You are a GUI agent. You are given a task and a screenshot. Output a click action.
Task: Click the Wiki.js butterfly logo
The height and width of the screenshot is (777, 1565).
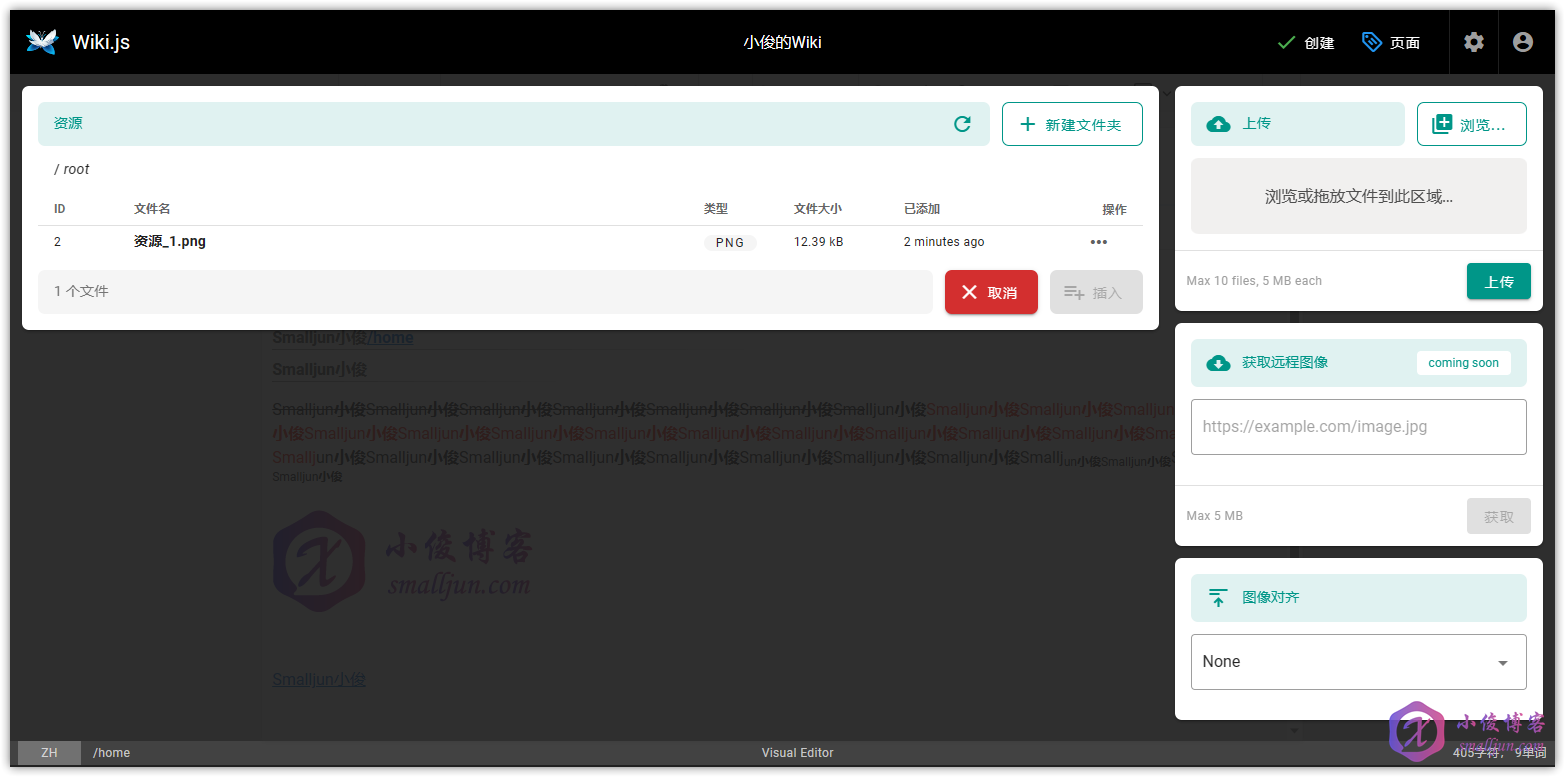(x=42, y=42)
